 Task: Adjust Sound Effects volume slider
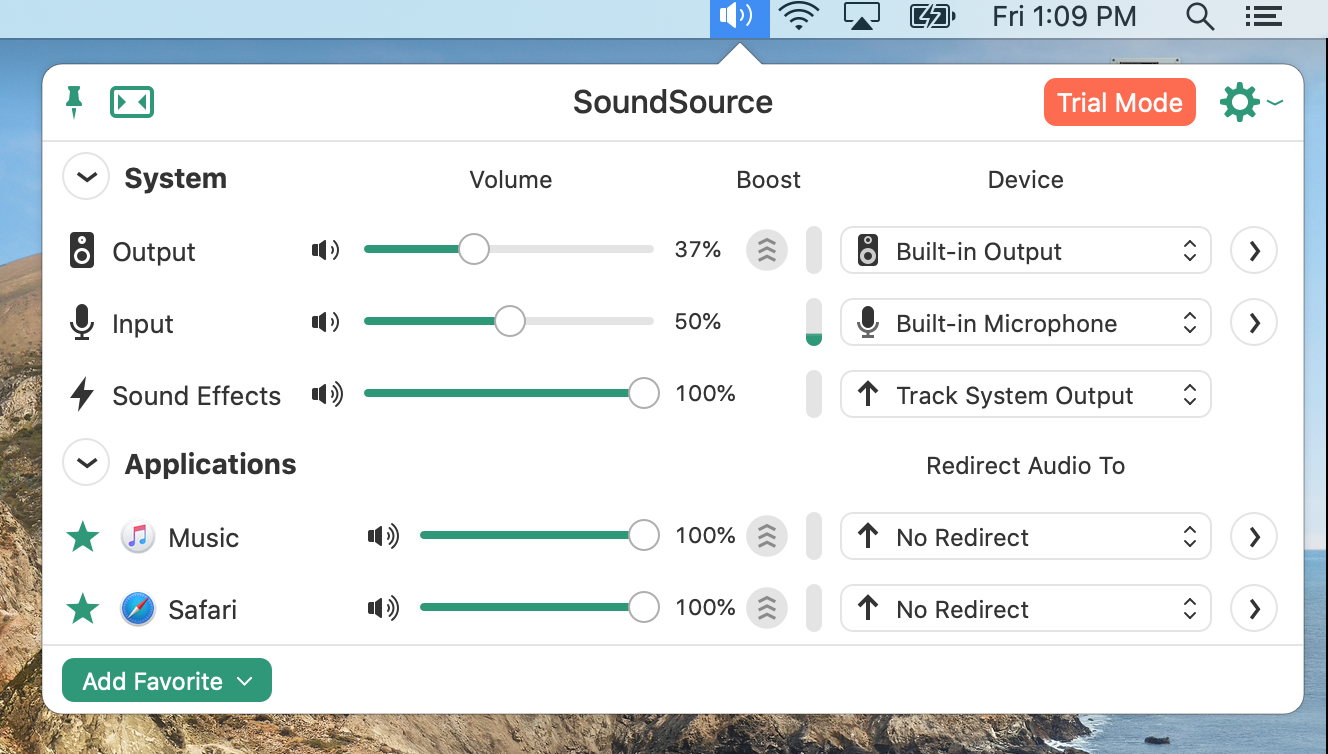click(511, 393)
